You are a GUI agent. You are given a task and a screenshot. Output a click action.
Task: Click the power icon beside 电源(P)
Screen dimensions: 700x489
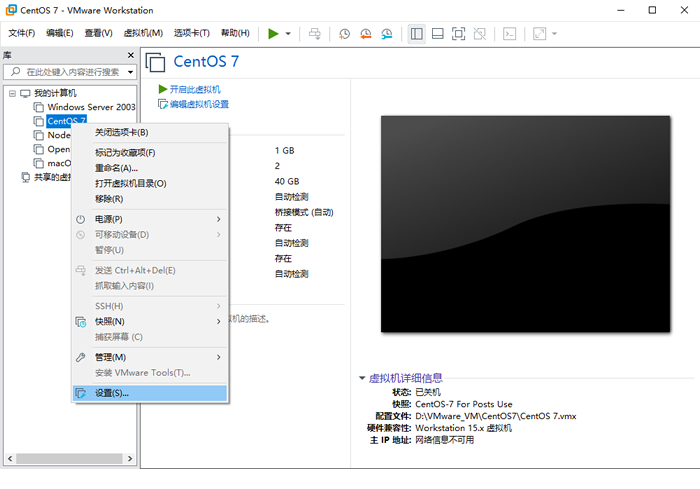(x=80, y=219)
